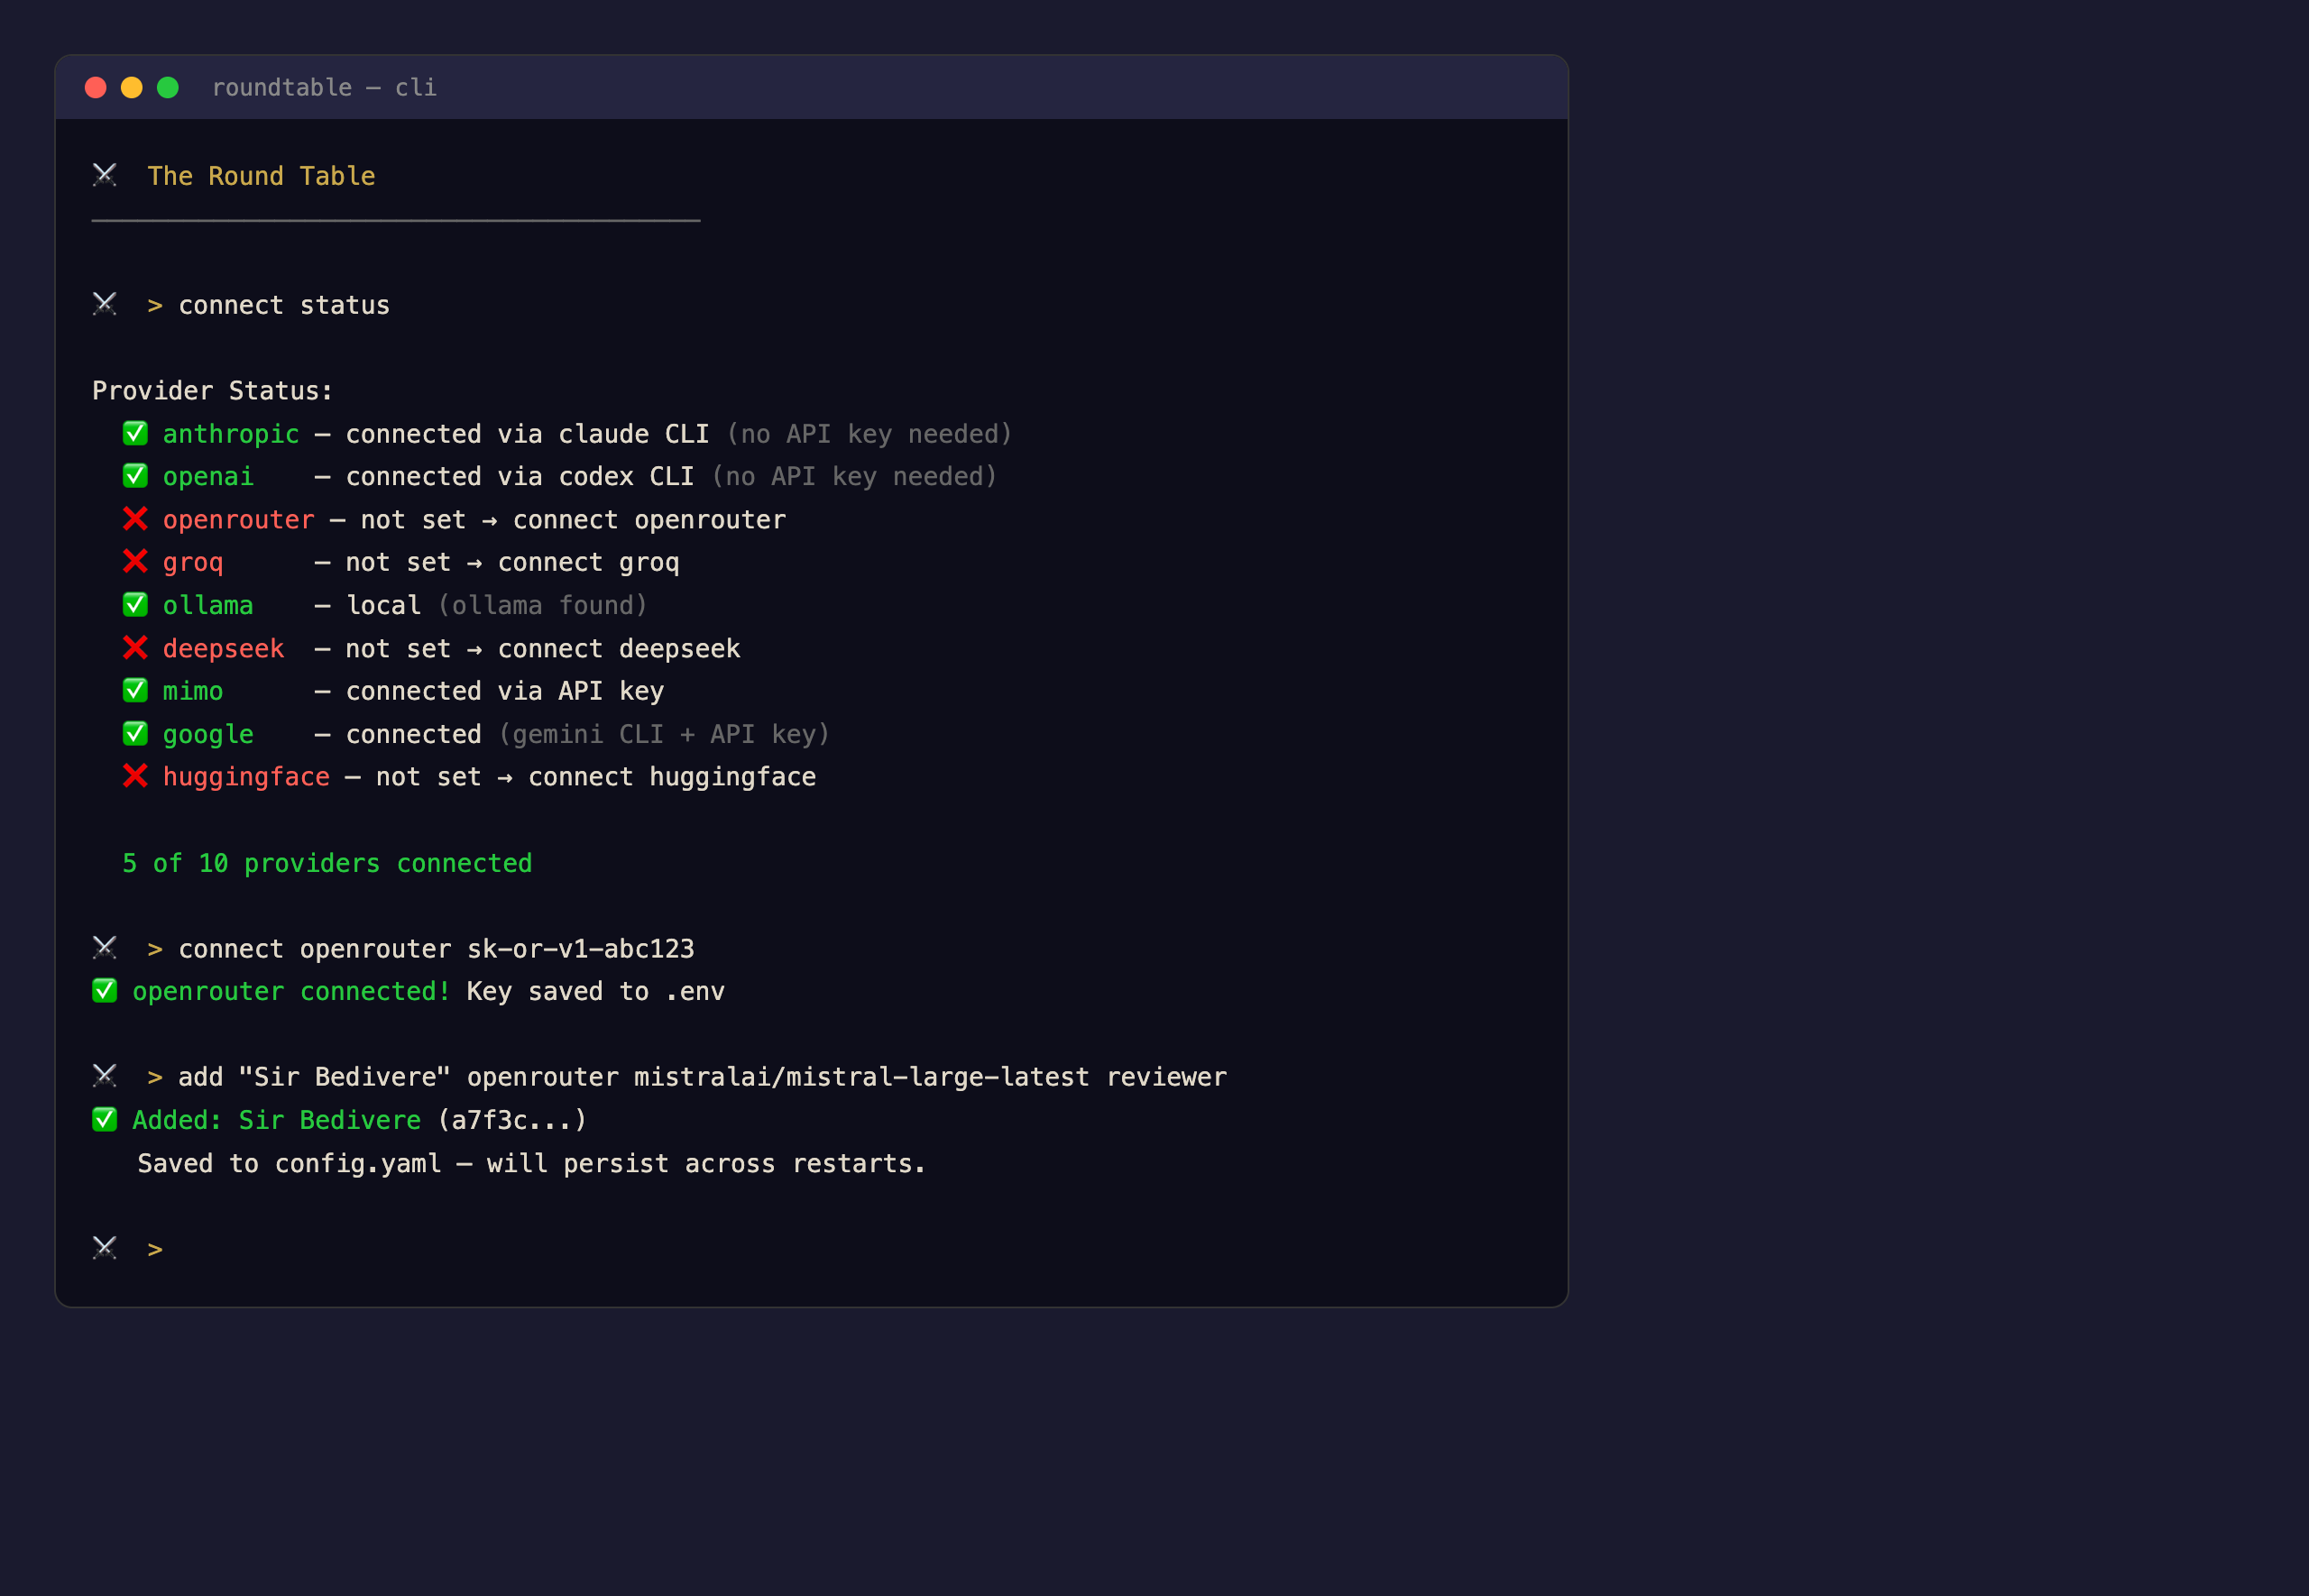Click the 'sk-or-v1-abc123' API key text

click(580, 949)
